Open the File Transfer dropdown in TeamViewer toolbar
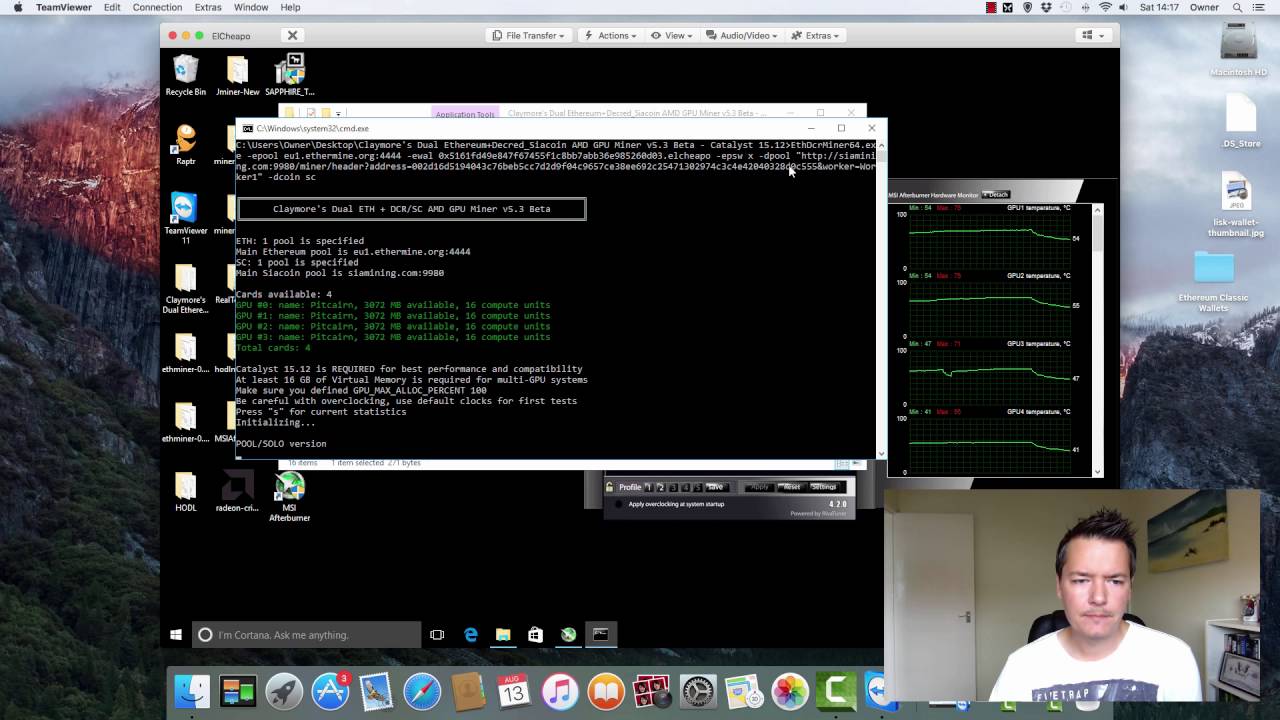The width and height of the screenshot is (1280, 720). [529, 35]
